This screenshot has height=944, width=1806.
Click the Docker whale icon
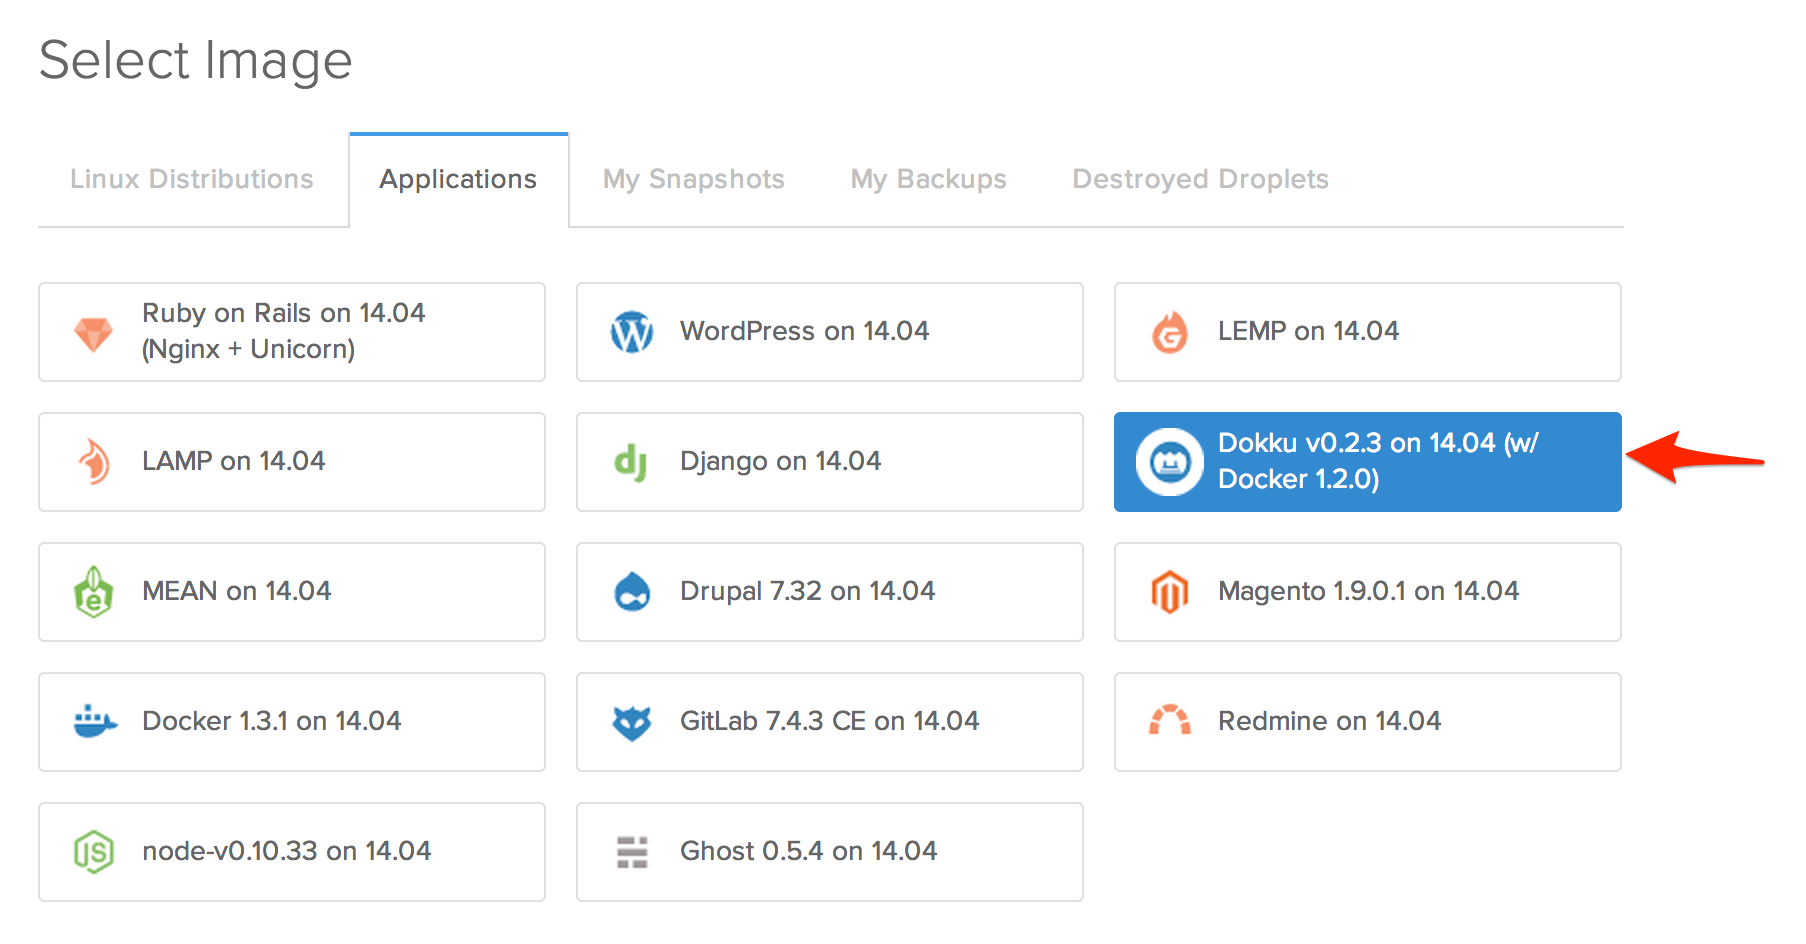tap(95, 721)
